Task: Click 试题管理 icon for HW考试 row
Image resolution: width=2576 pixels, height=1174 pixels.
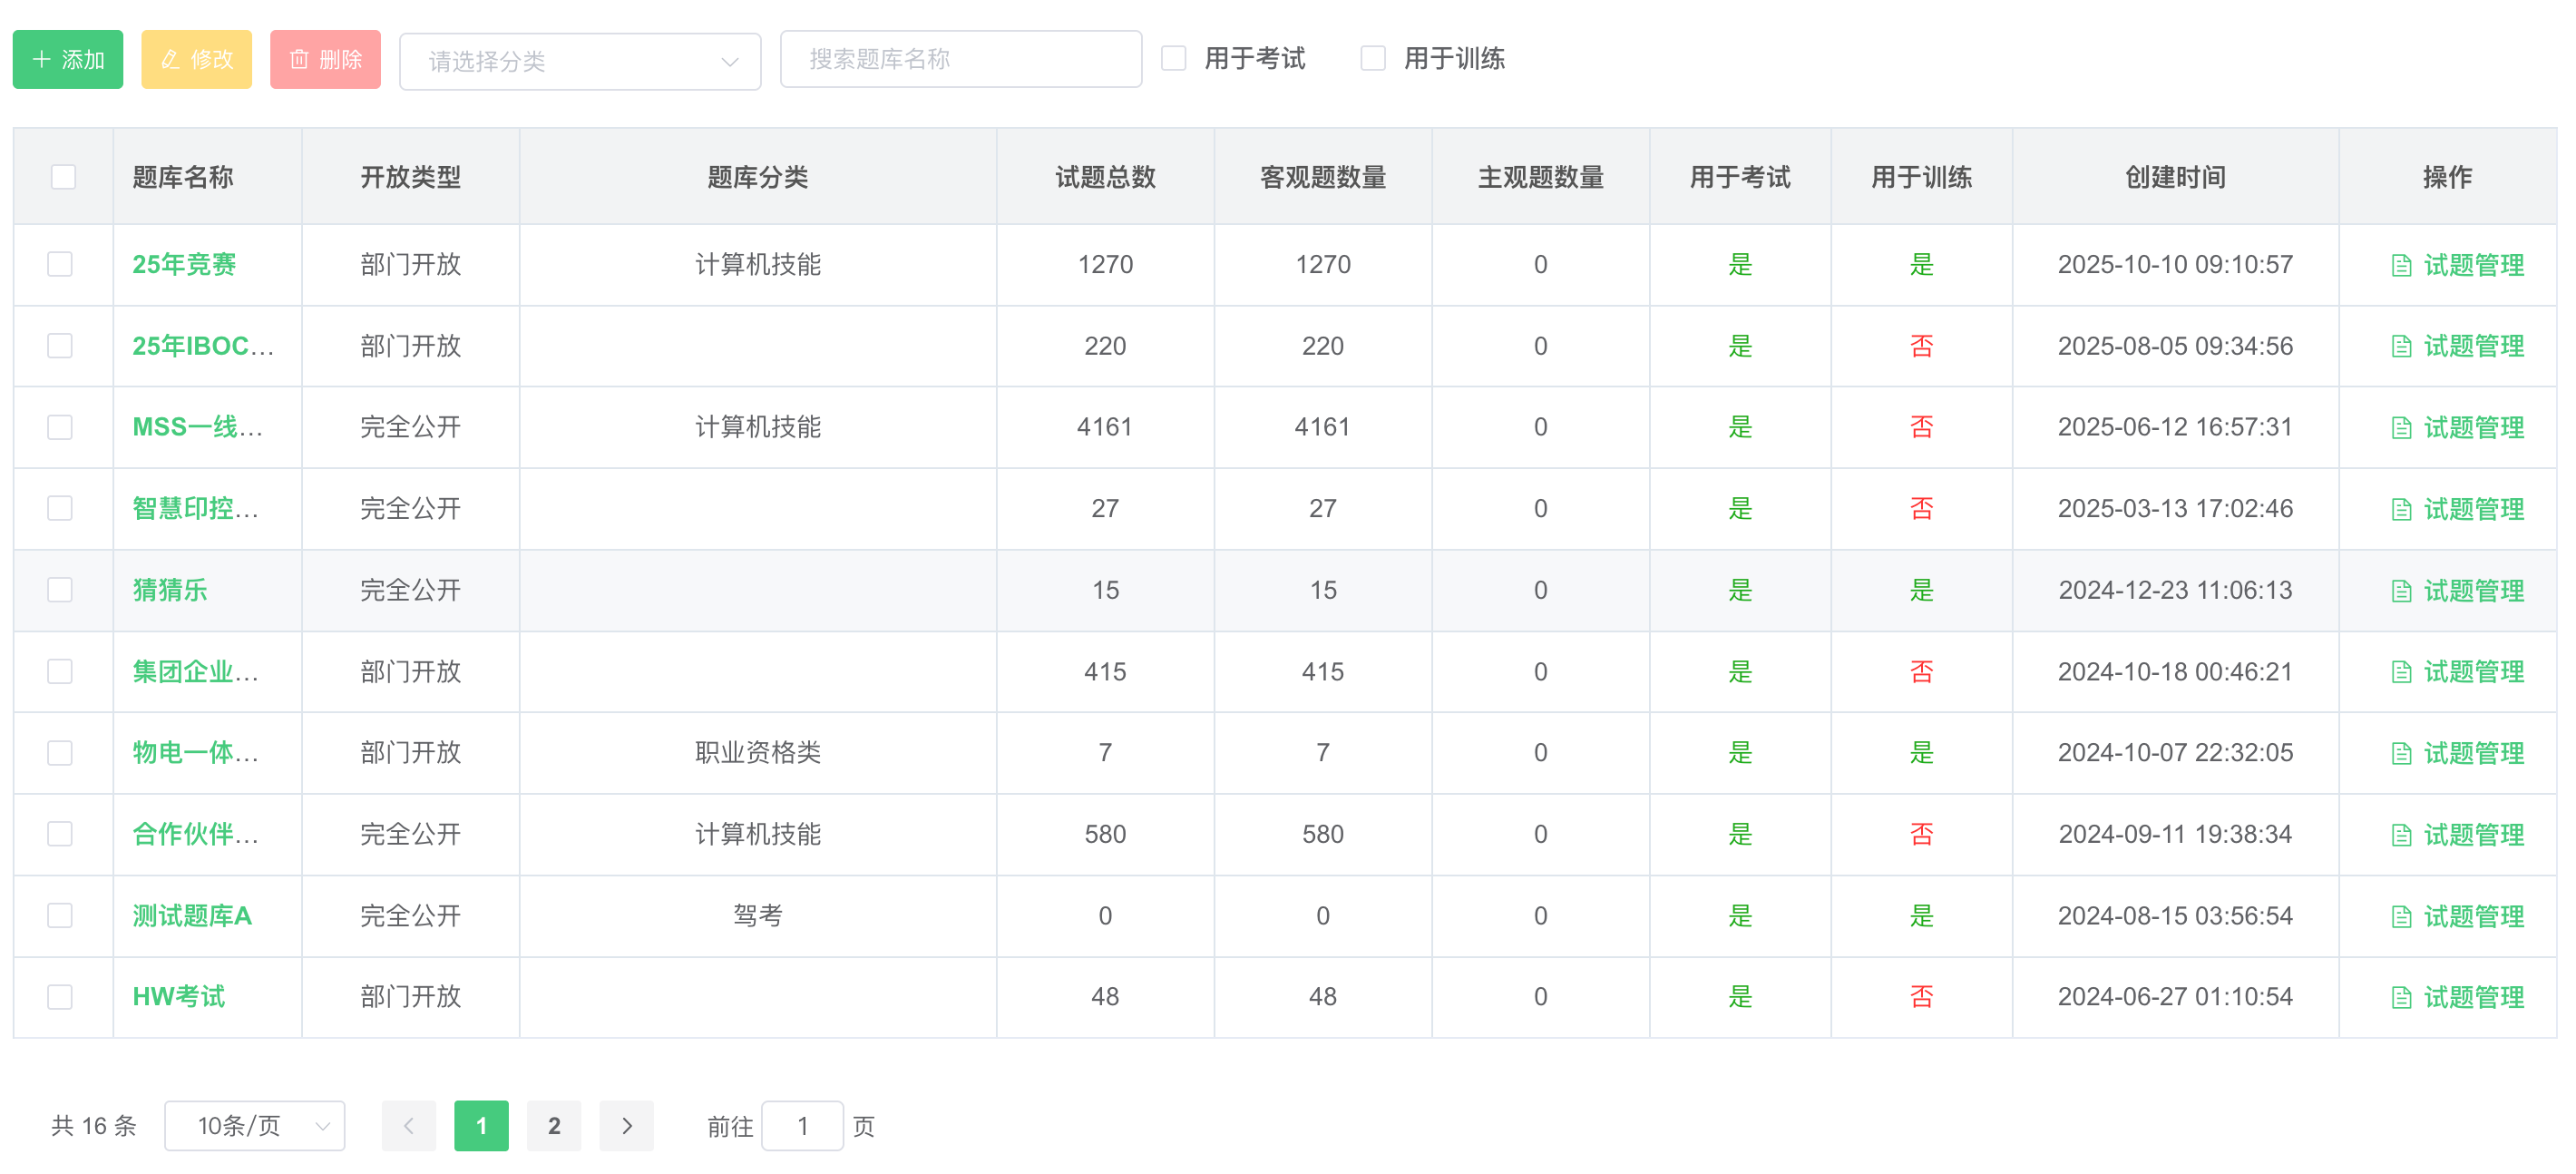Action: (x=2401, y=997)
